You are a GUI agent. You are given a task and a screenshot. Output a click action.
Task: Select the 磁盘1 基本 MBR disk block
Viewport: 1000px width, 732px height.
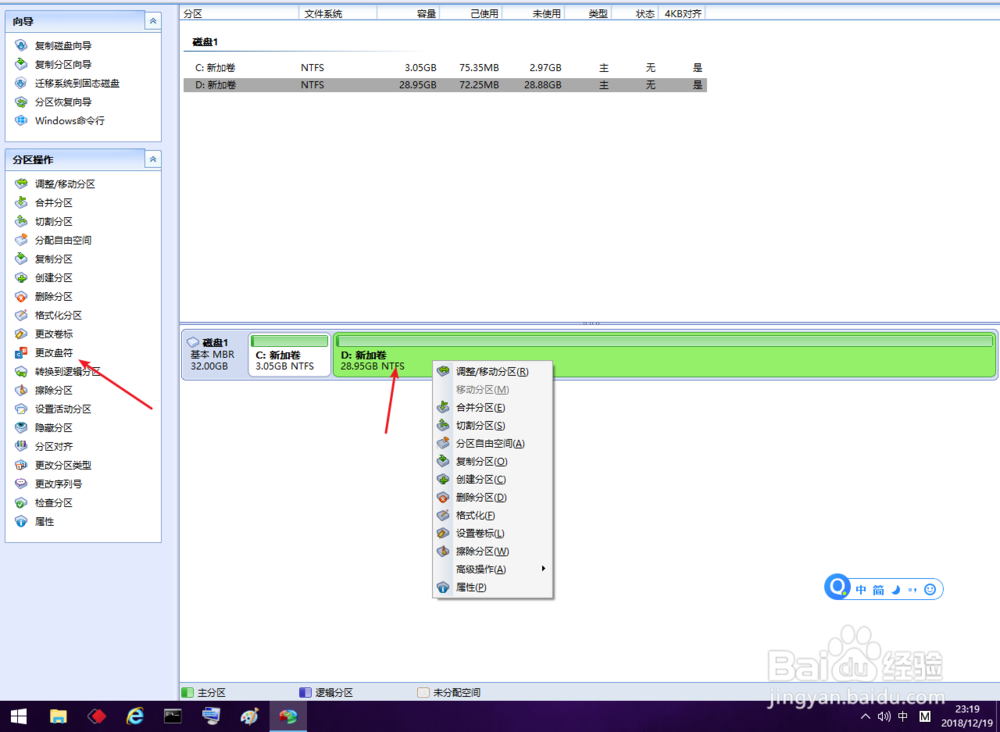tap(214, 355)
